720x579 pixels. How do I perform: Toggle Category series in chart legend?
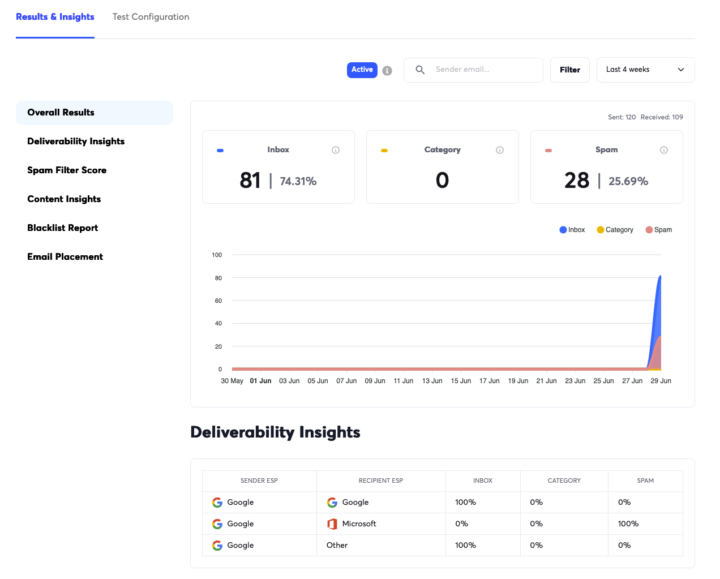(615, 230)
